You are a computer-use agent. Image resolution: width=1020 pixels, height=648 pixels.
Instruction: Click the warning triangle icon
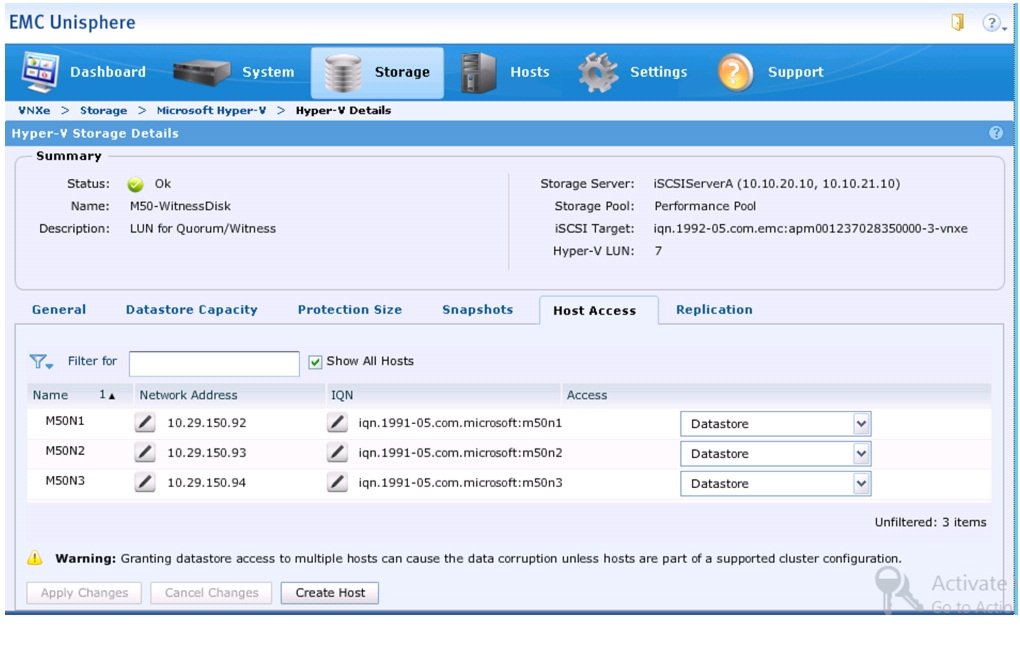(35, 558)
